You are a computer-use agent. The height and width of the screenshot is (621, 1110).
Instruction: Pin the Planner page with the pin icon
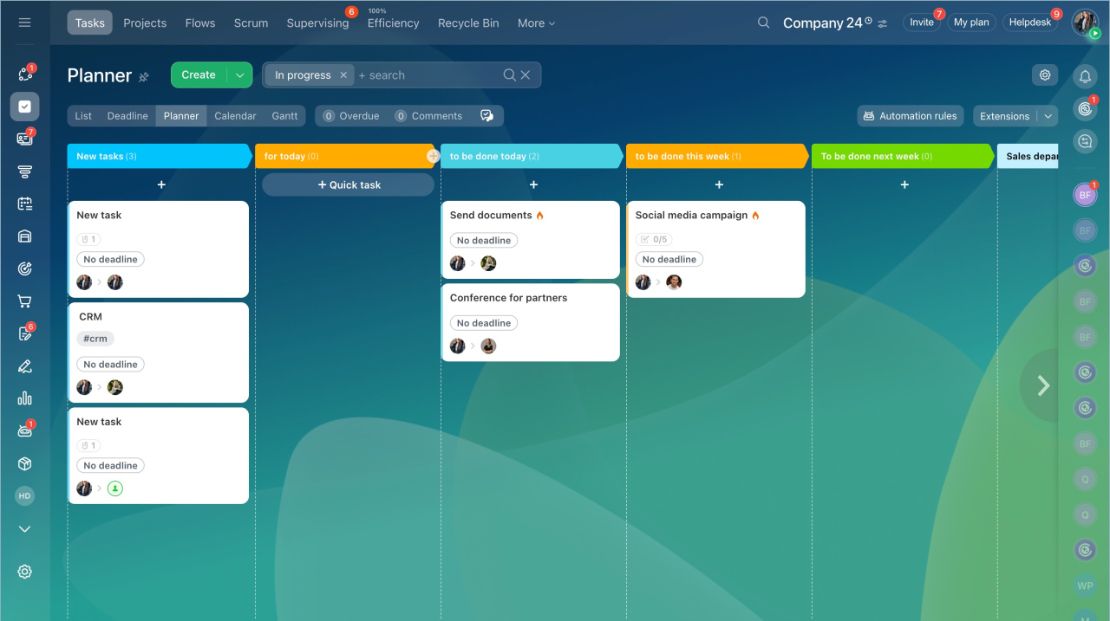pyautogui.click(x=144, y=76)
